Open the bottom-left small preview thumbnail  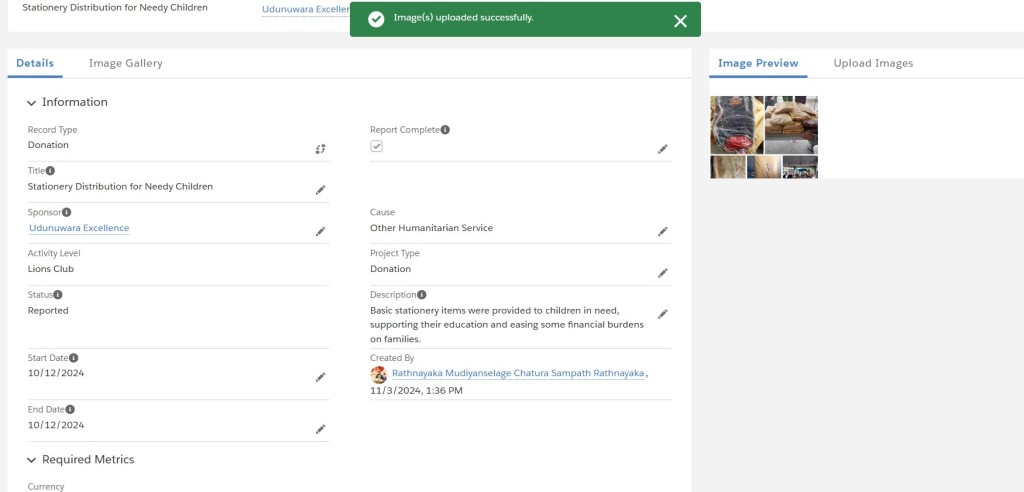[x=728, y=167]
